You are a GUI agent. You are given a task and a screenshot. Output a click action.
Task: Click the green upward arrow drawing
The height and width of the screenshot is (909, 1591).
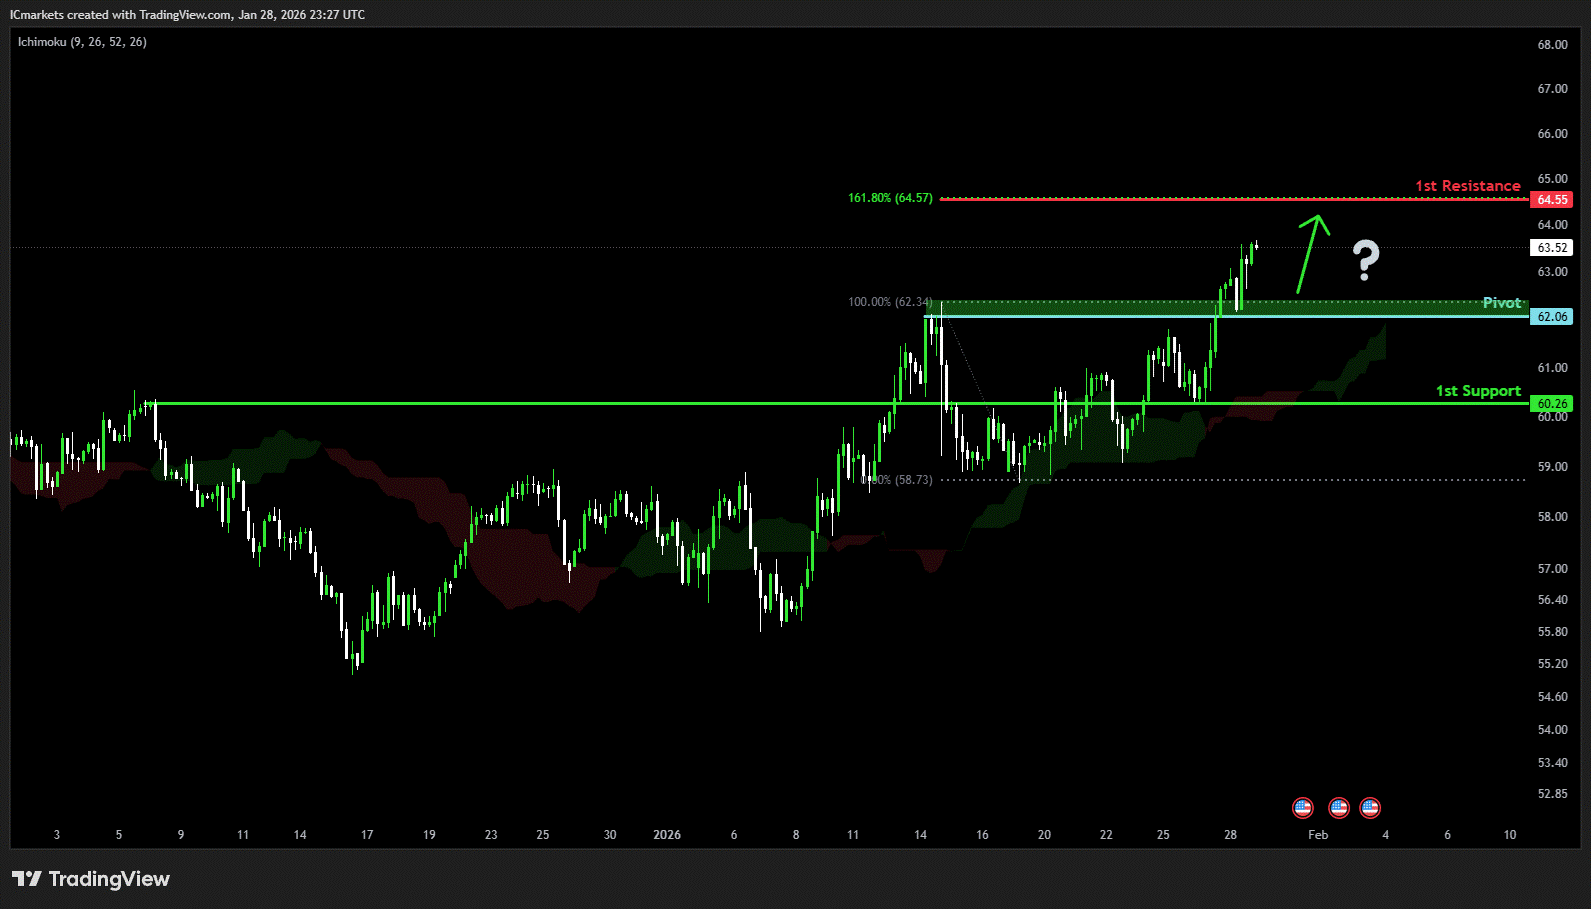point(1310,253)
